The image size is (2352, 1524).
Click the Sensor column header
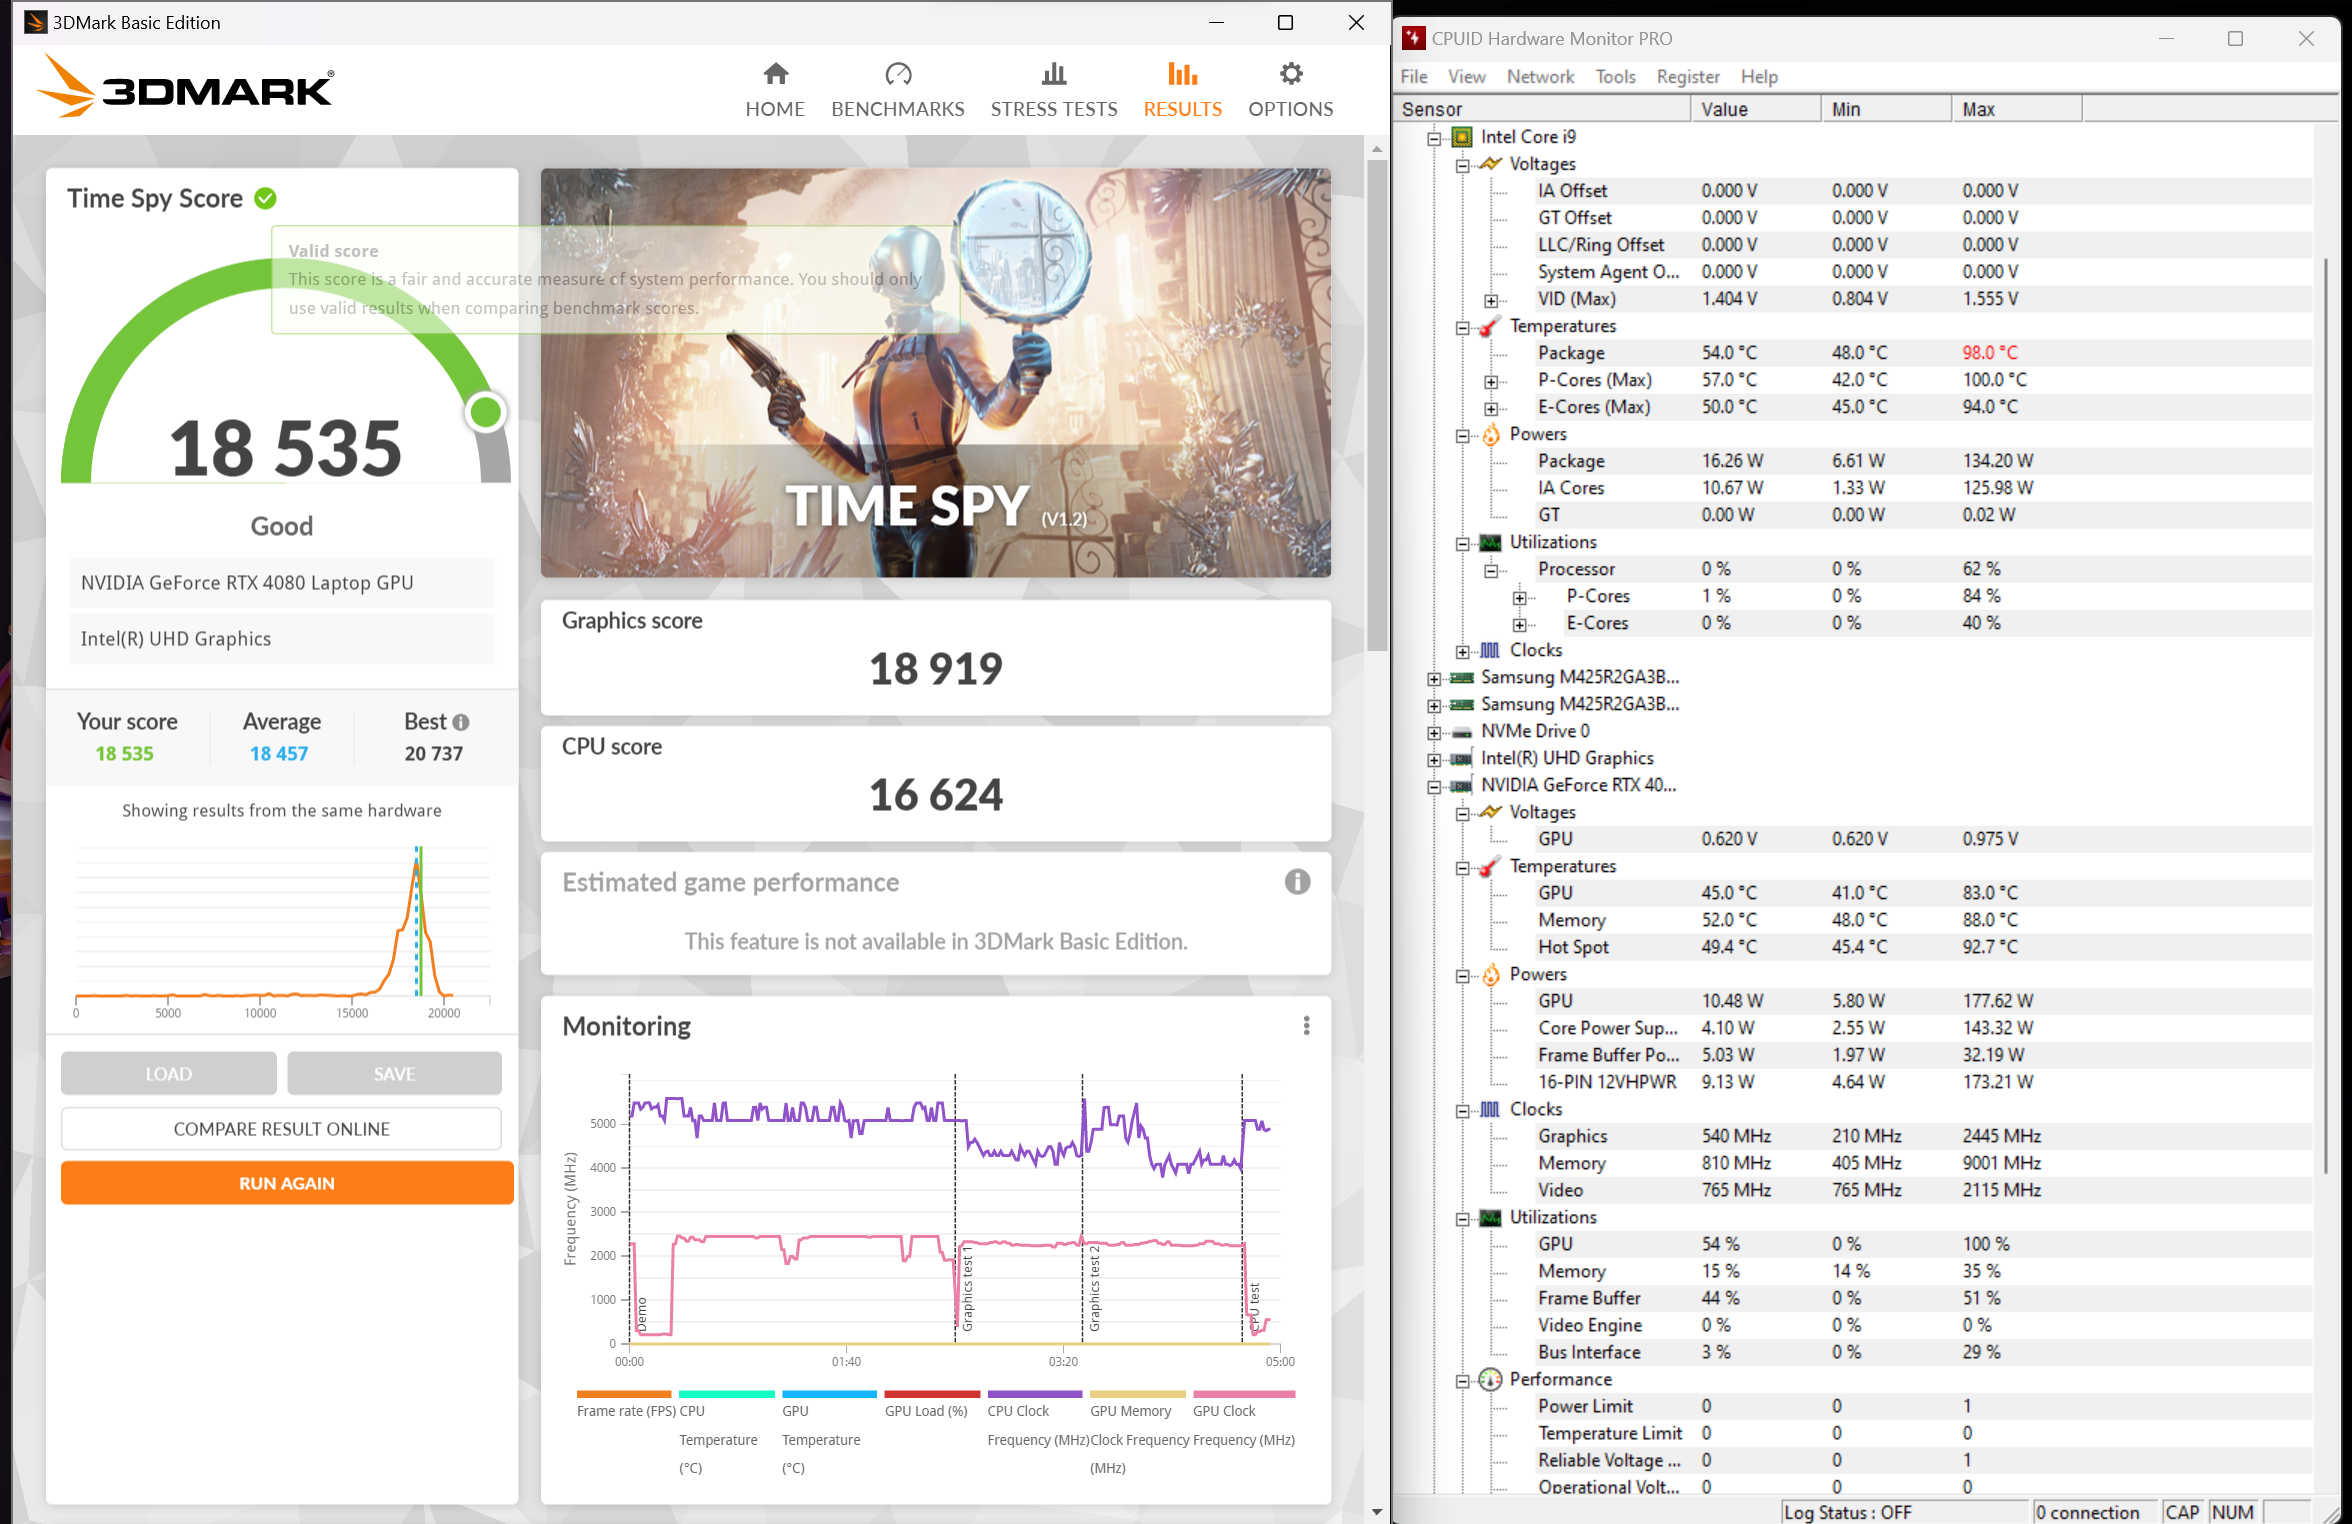[1541, 109]
